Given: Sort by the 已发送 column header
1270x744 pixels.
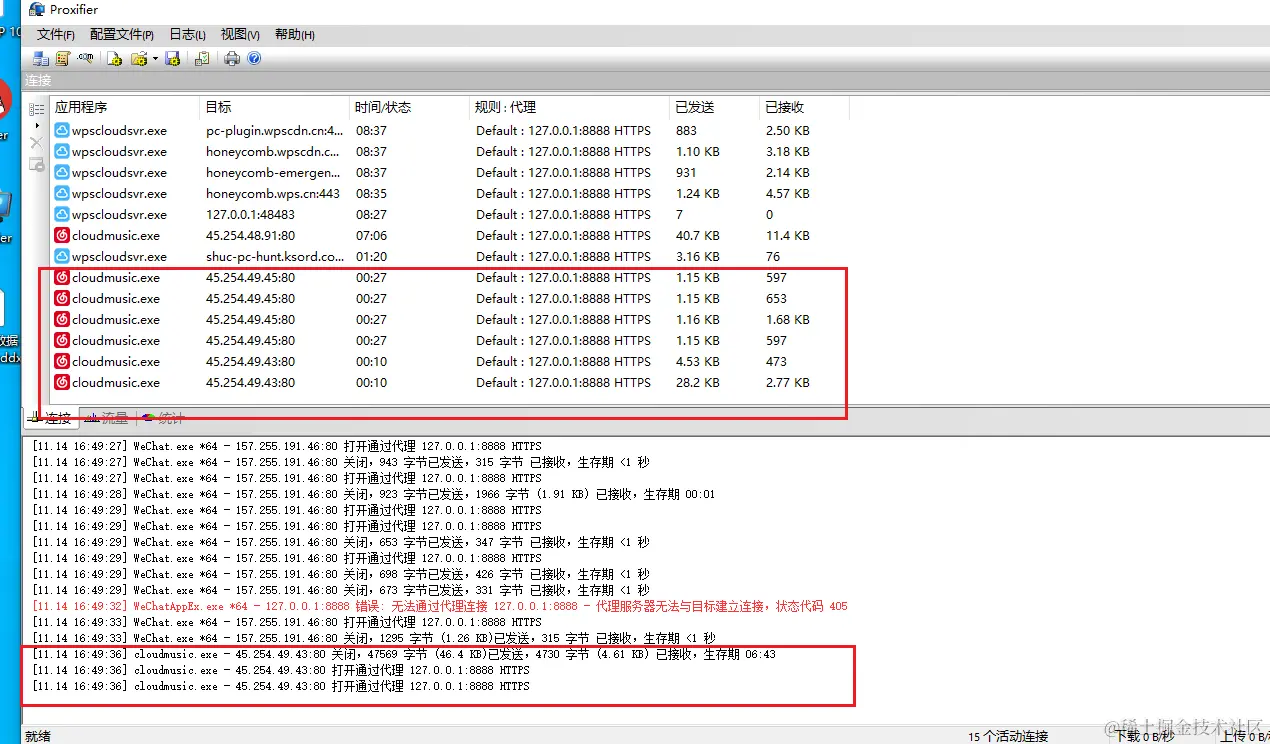Looking at the screenshot, I should [x=715, y=107].
